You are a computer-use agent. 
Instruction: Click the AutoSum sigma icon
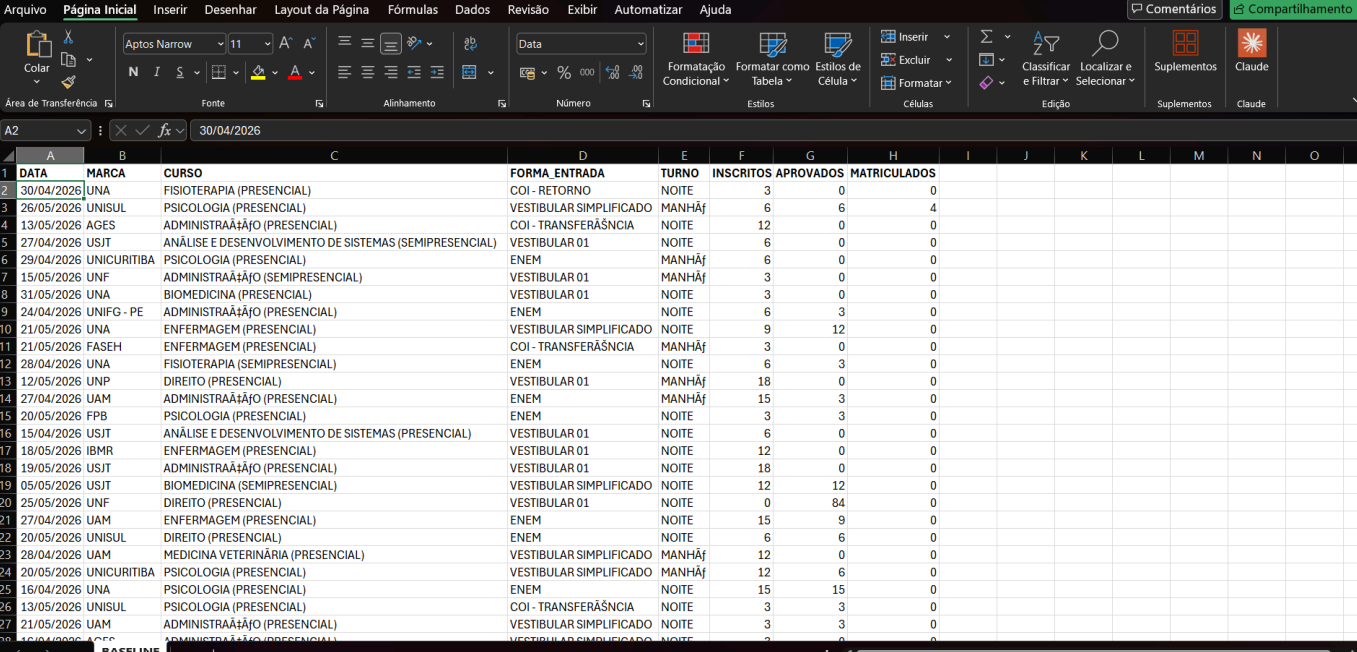(987, 37)
